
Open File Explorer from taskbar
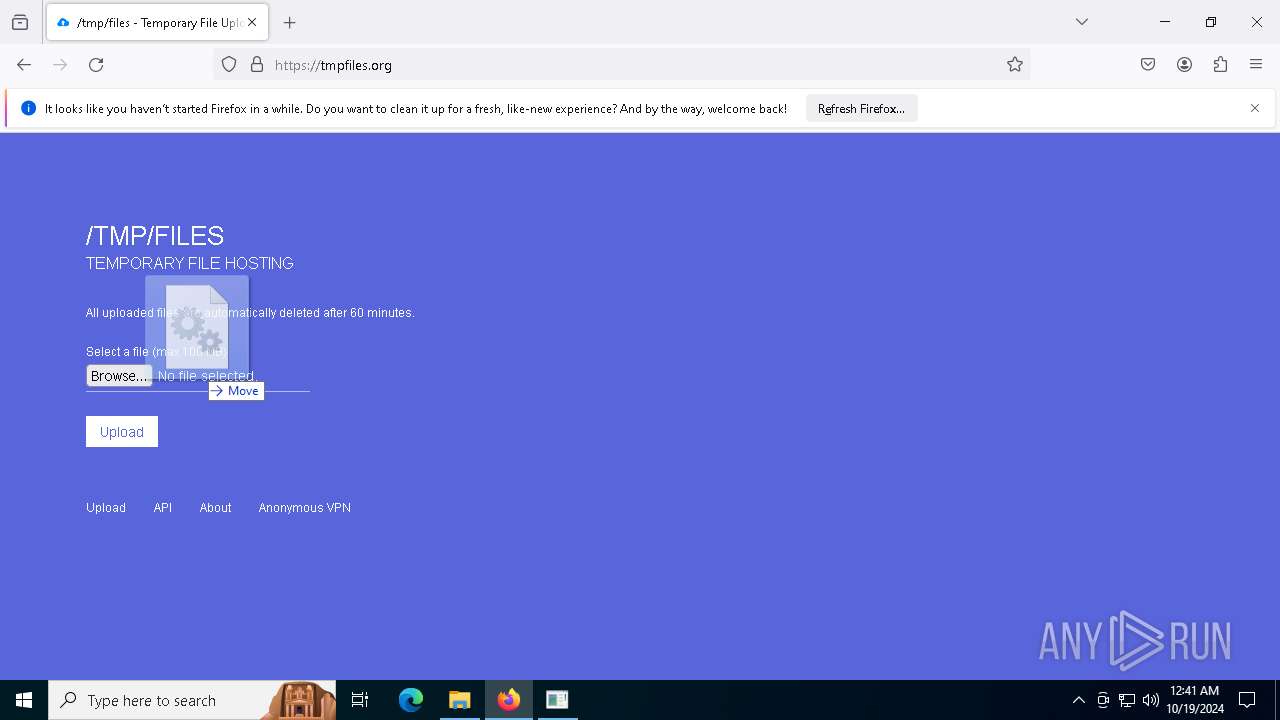[x=460, y=700]
